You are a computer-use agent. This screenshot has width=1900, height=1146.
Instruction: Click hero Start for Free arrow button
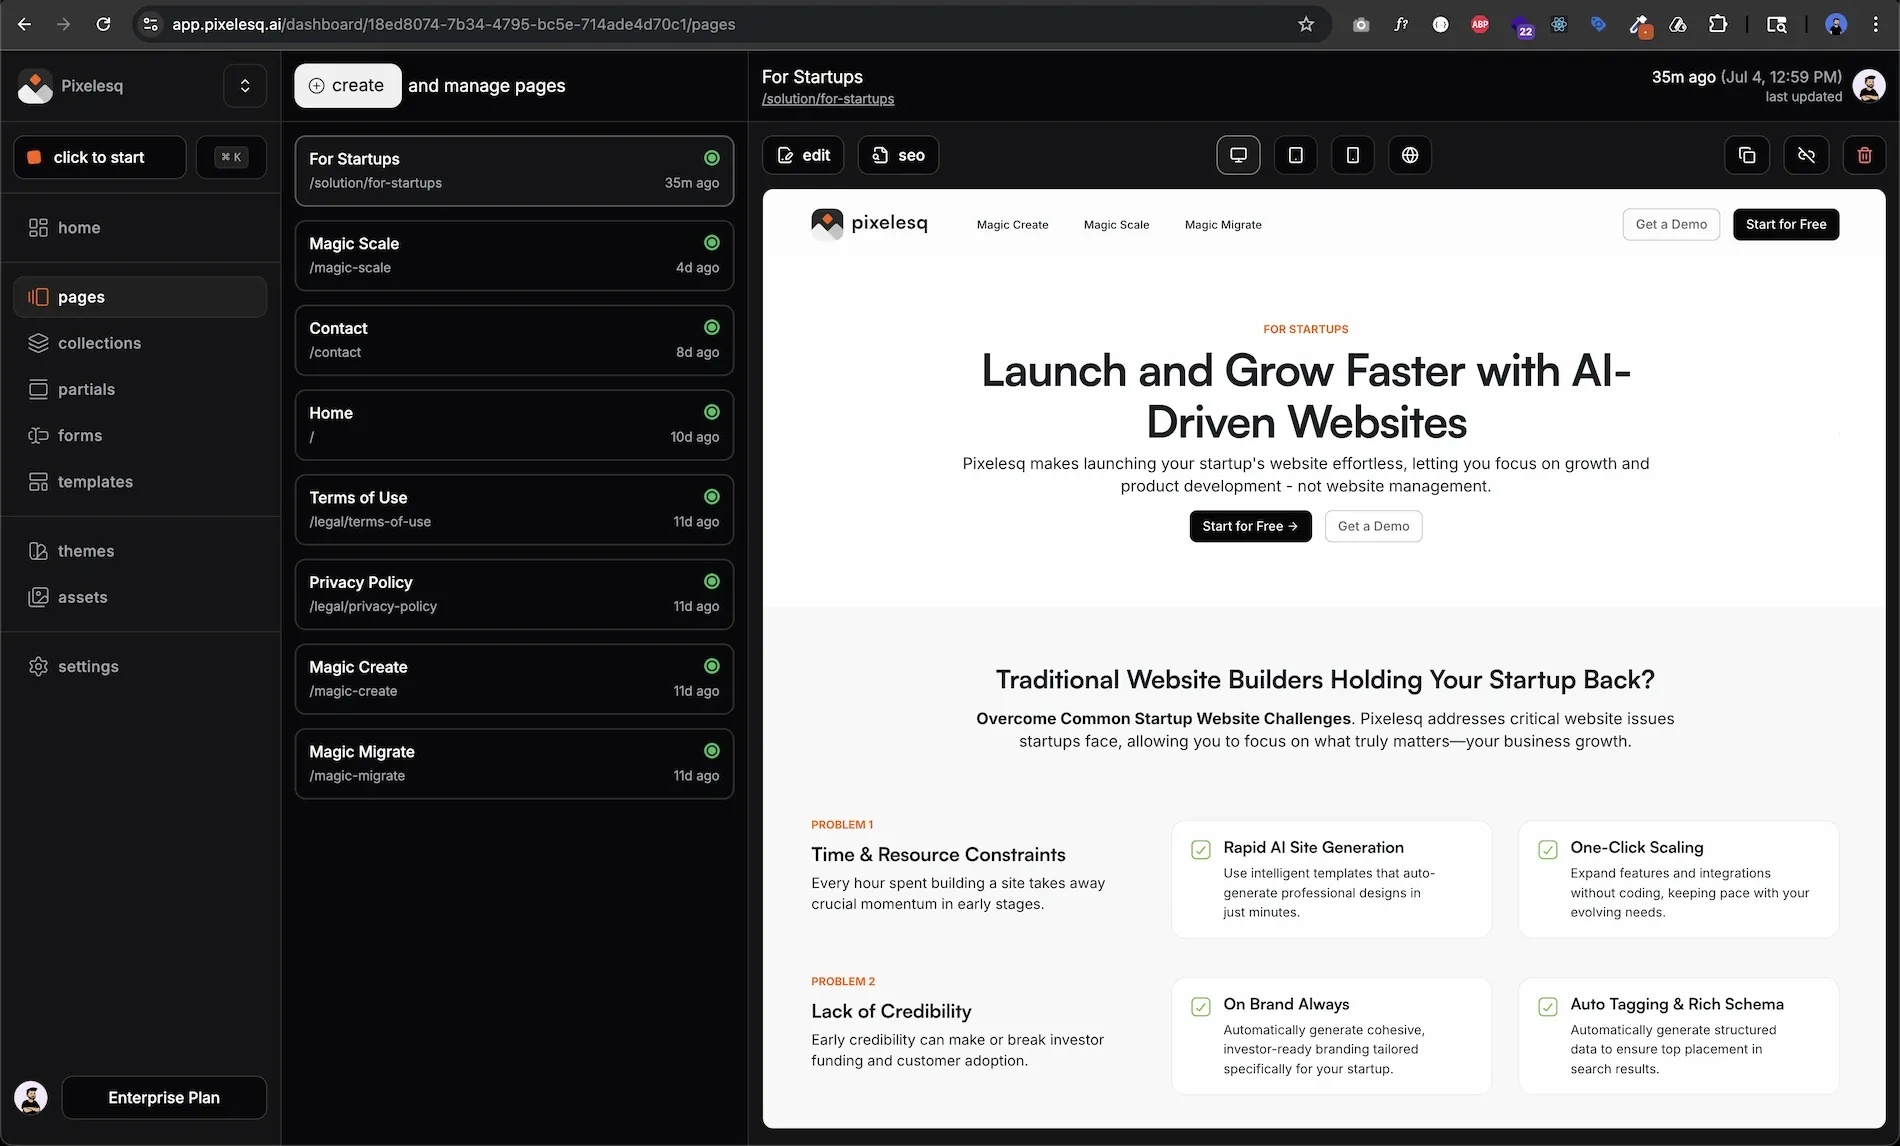[x=1250, y=526]
